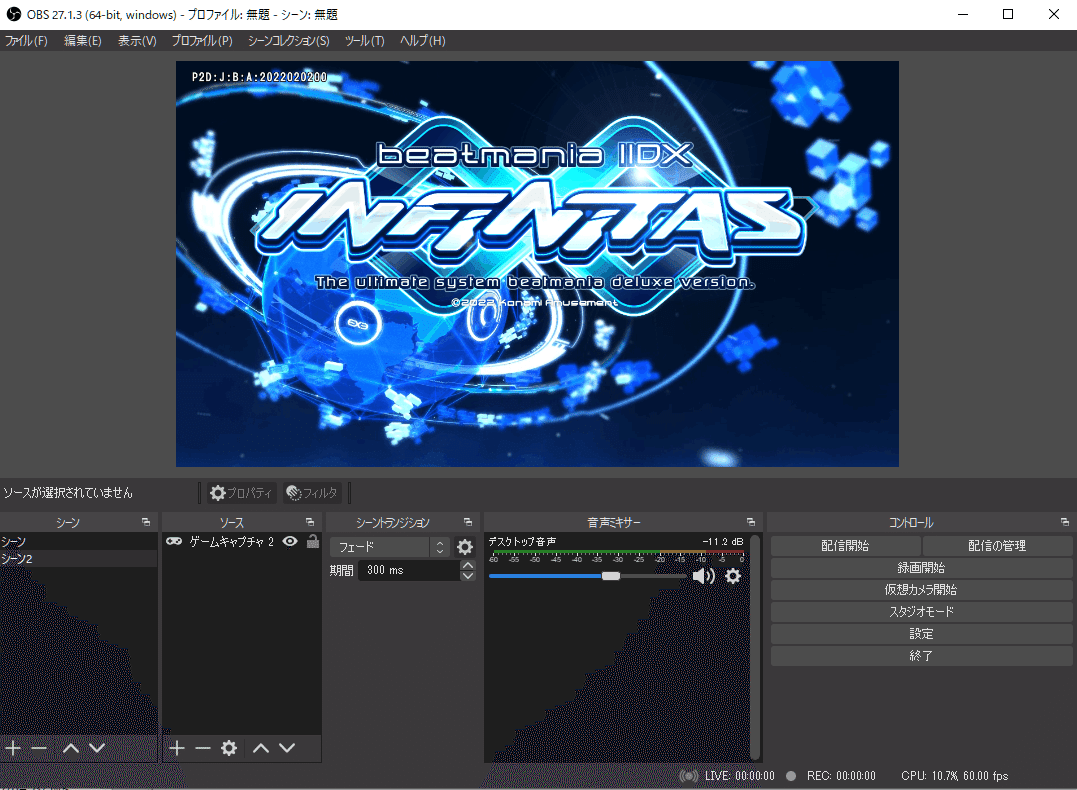
Task: Select シーン in the Scenes list
Action: point(79,541)
